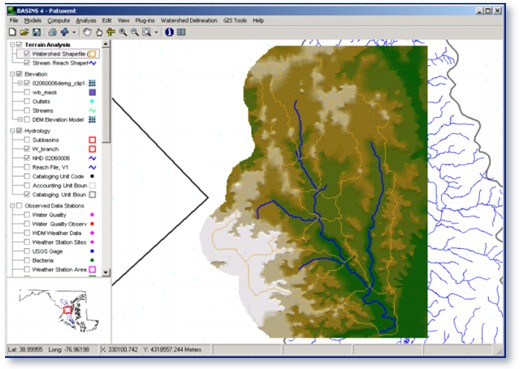
Task: Collapse the Observed Data Stations group
Action: [12, 206]
